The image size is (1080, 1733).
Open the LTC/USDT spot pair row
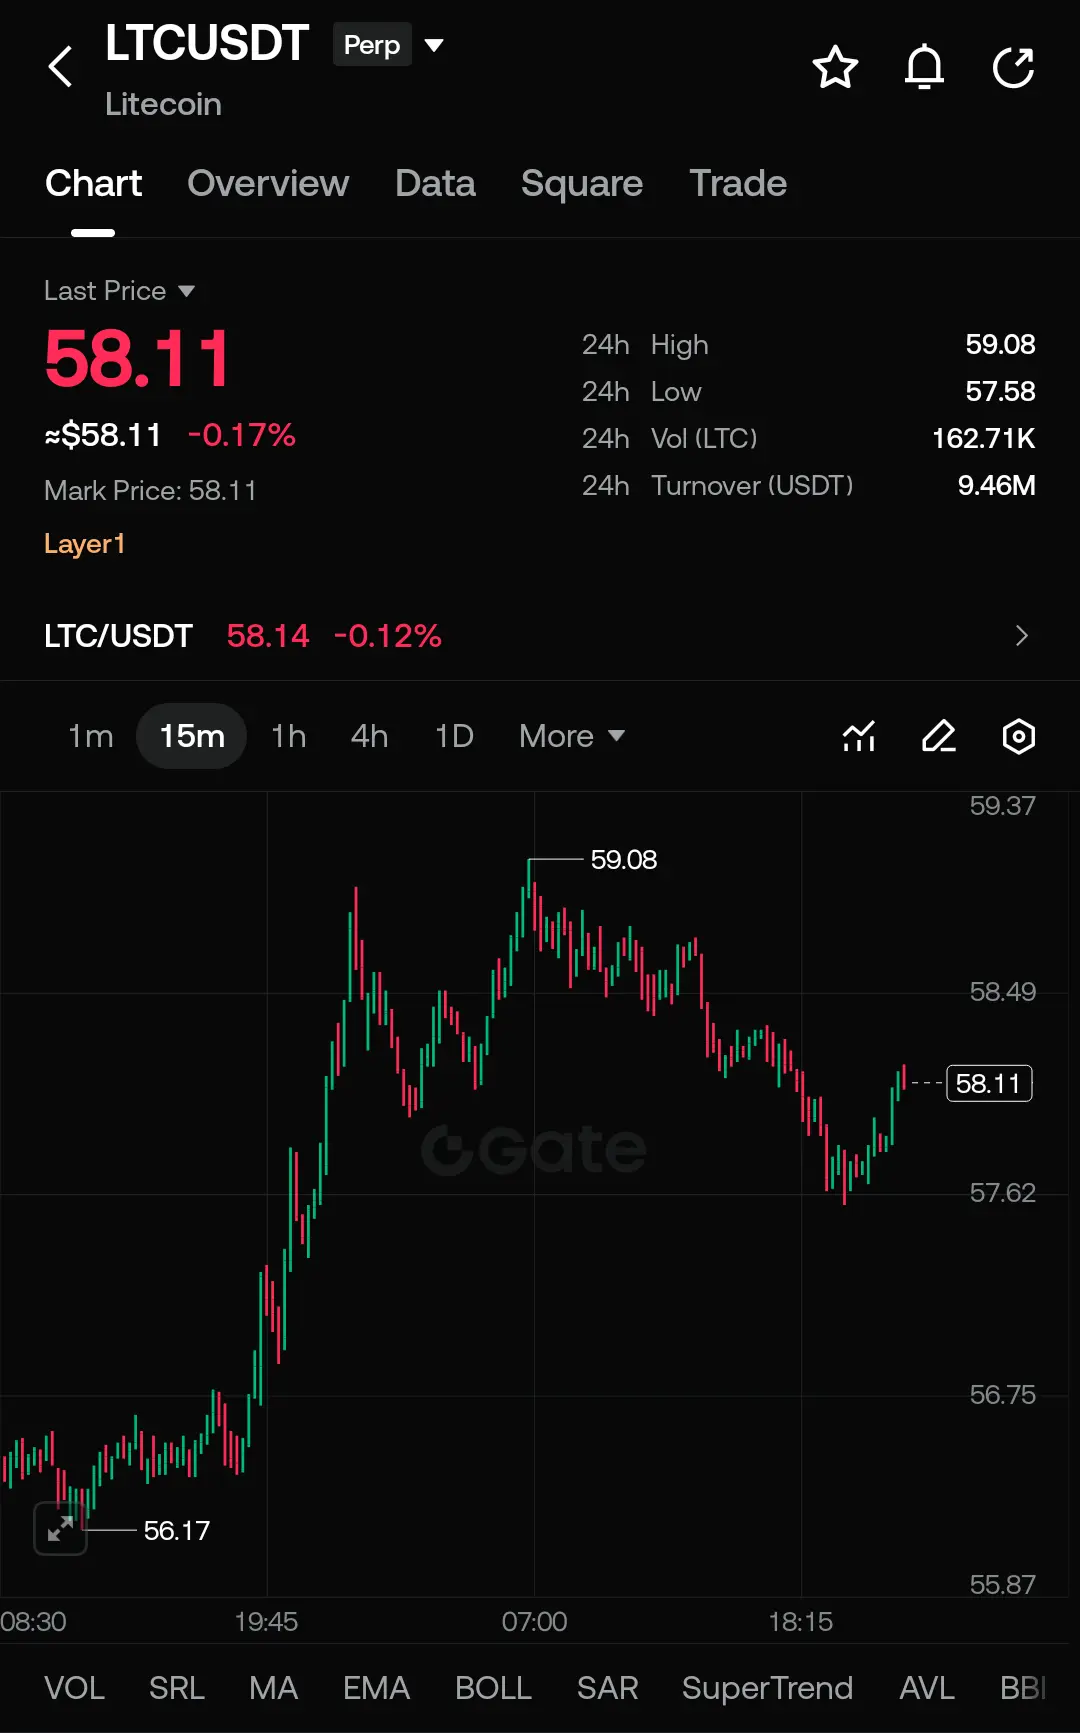540,636
